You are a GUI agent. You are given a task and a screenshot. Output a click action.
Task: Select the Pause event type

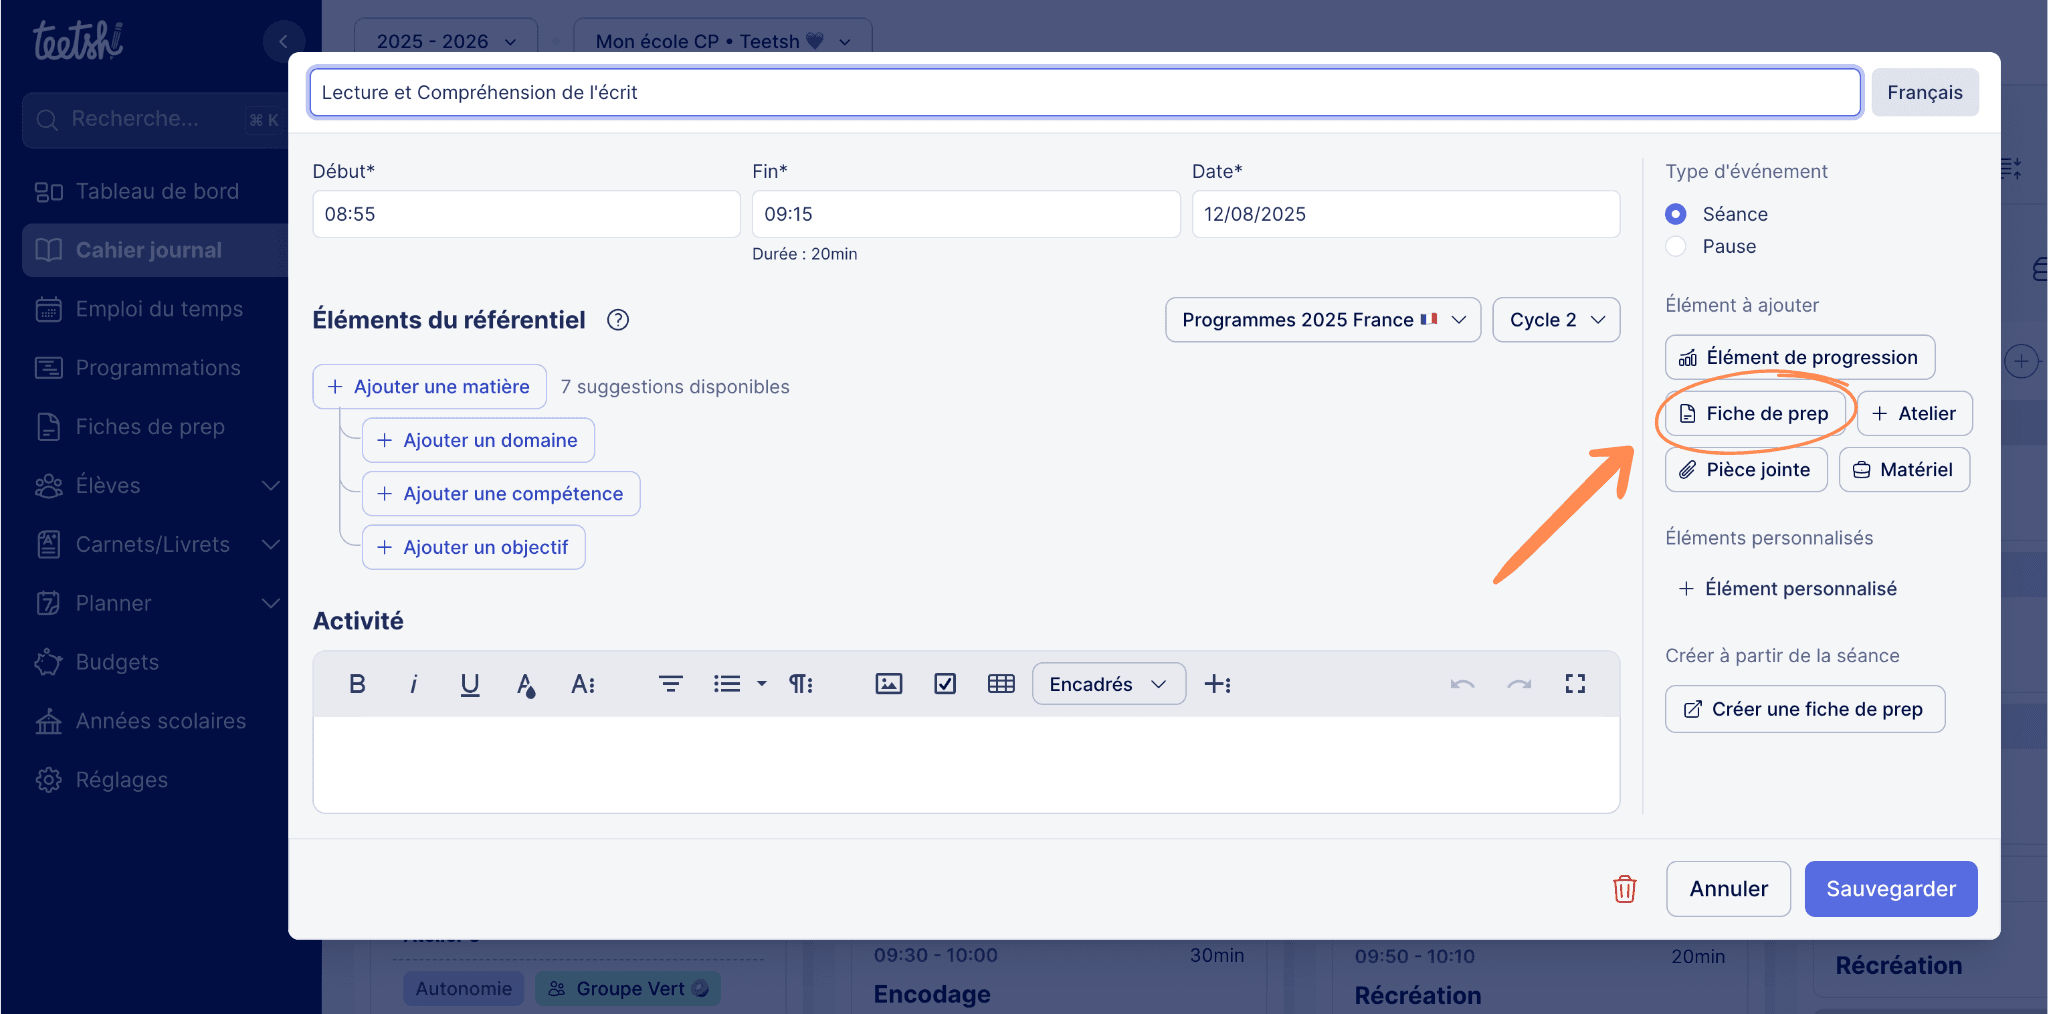1676,246
